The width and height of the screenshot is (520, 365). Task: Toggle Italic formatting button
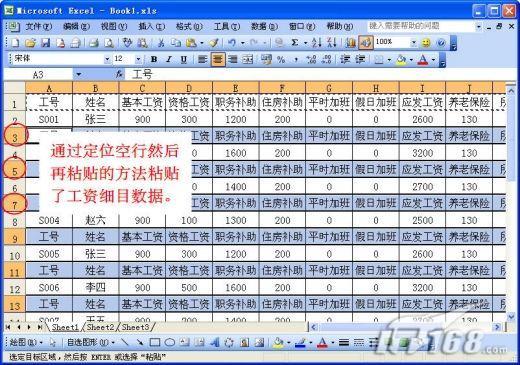169,60
